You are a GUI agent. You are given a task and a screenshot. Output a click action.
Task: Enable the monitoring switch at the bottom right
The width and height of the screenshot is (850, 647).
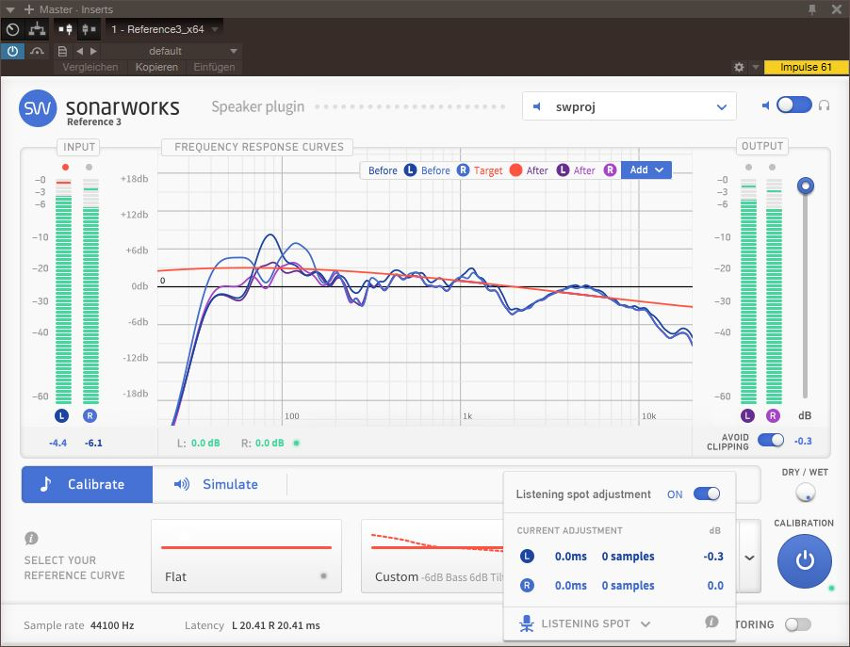coord(798,625)
